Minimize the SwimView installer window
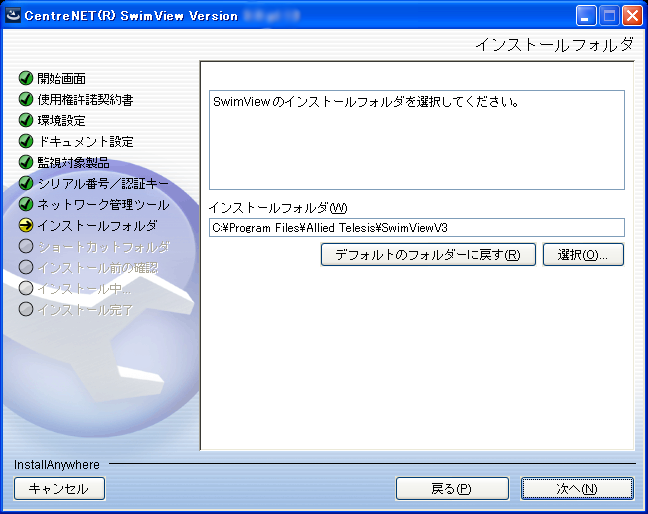This screenshot has width=648, height=514. coord(586,16)
